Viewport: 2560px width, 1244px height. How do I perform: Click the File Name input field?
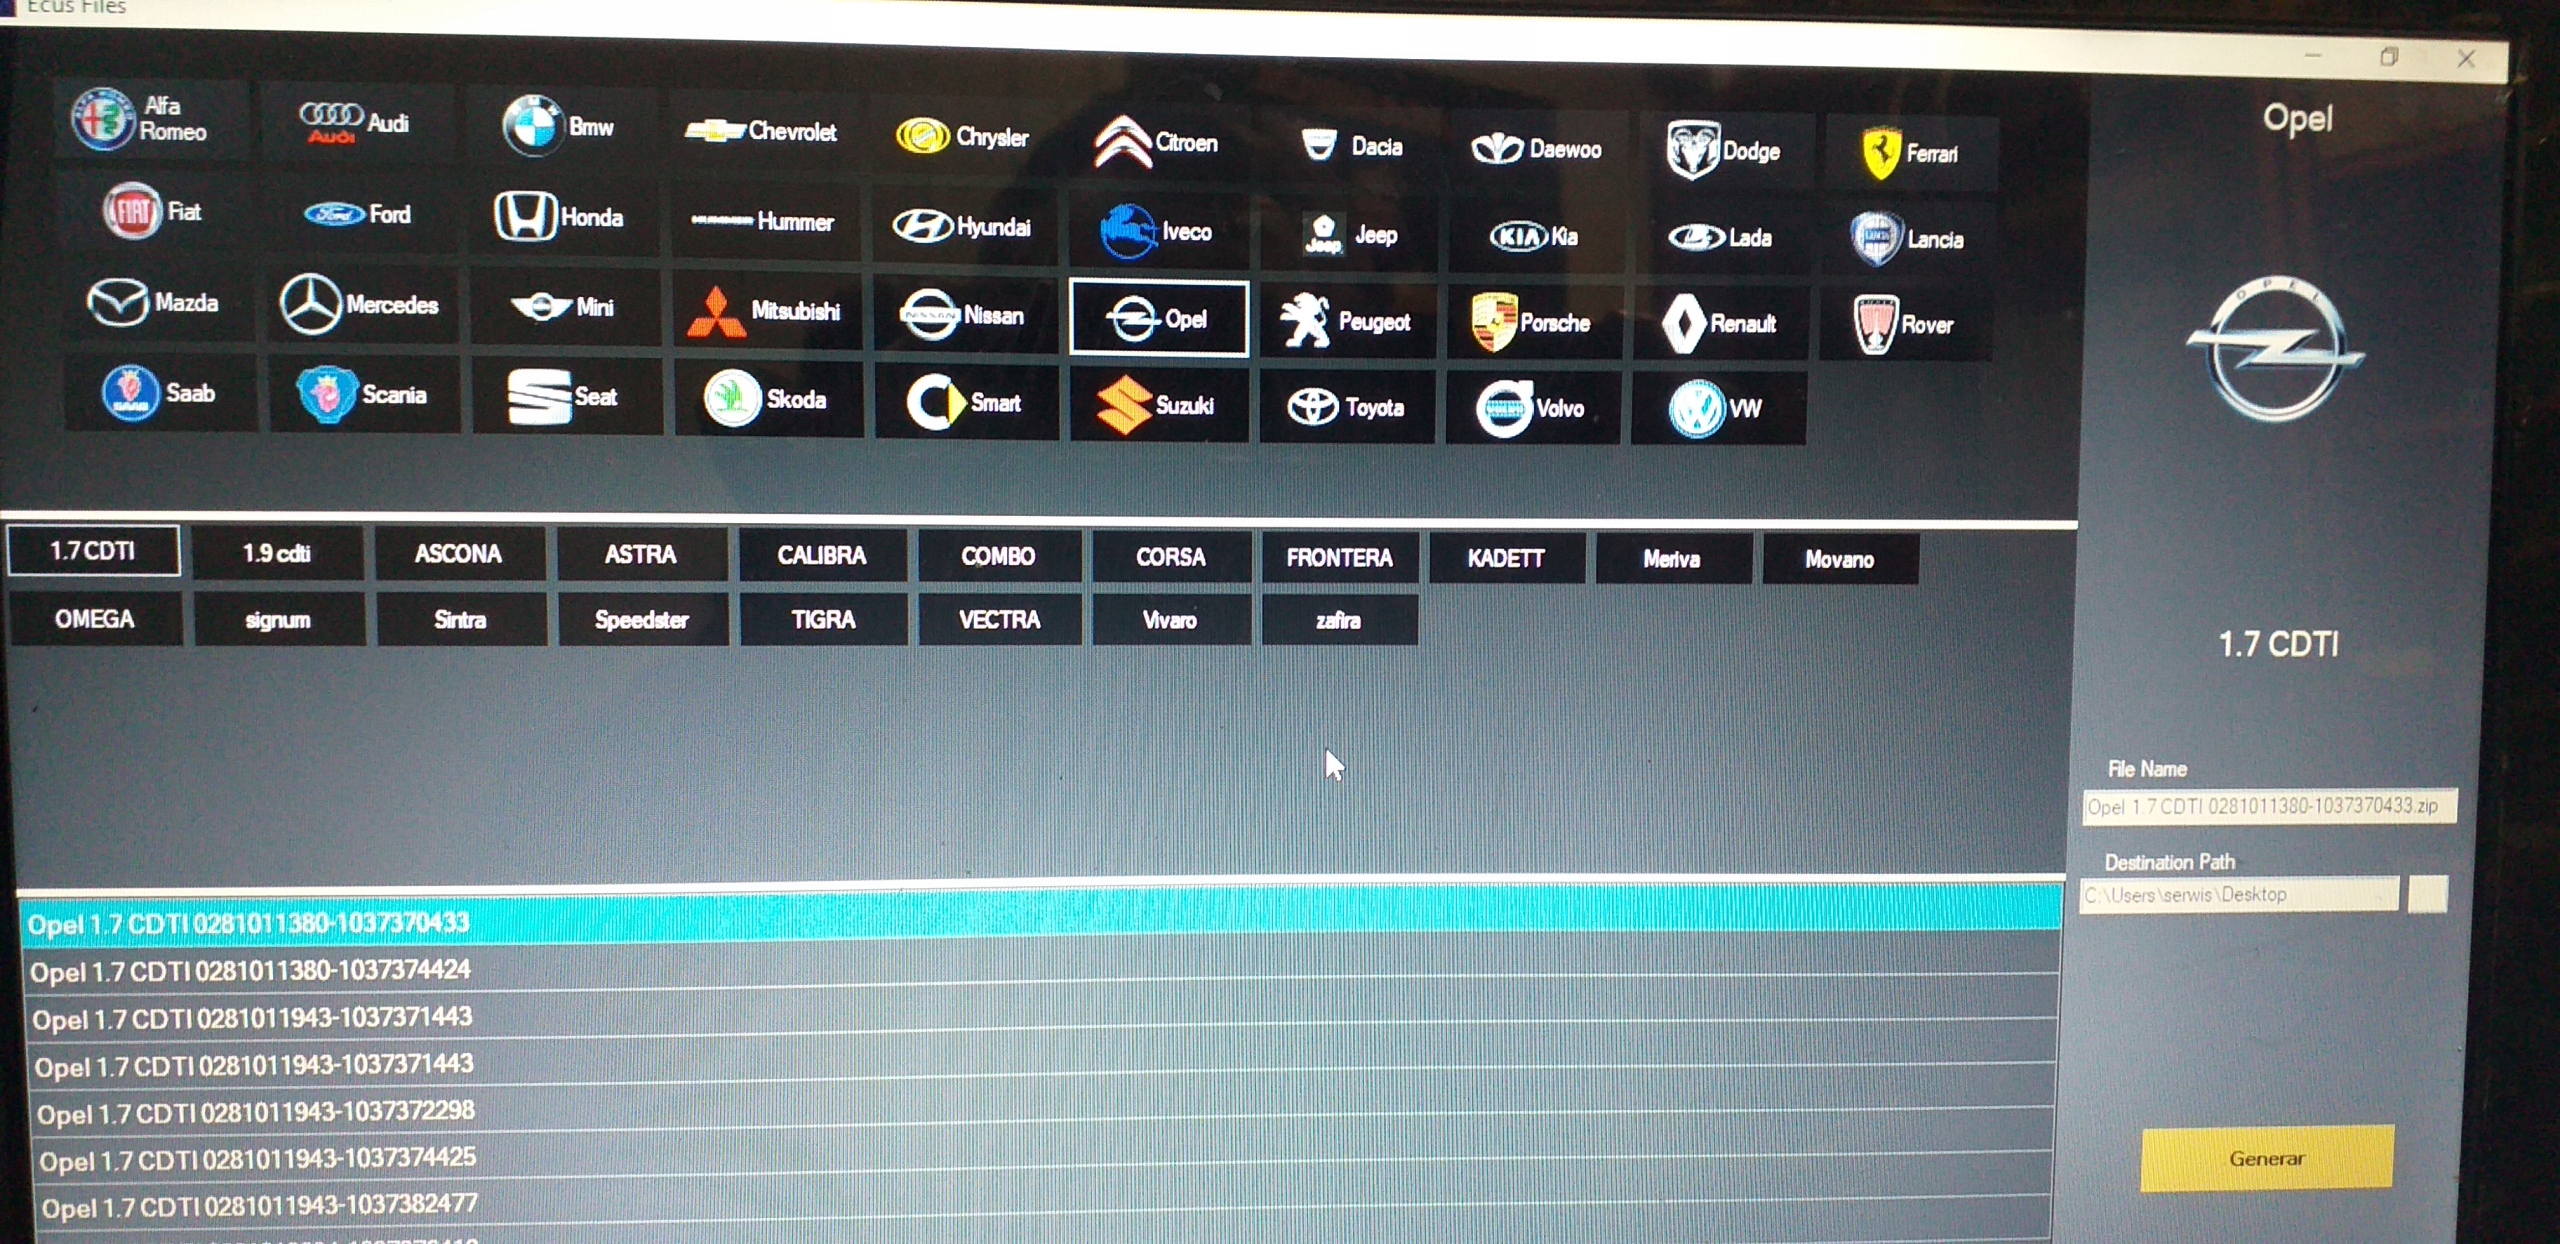(x=2266, y=806)
